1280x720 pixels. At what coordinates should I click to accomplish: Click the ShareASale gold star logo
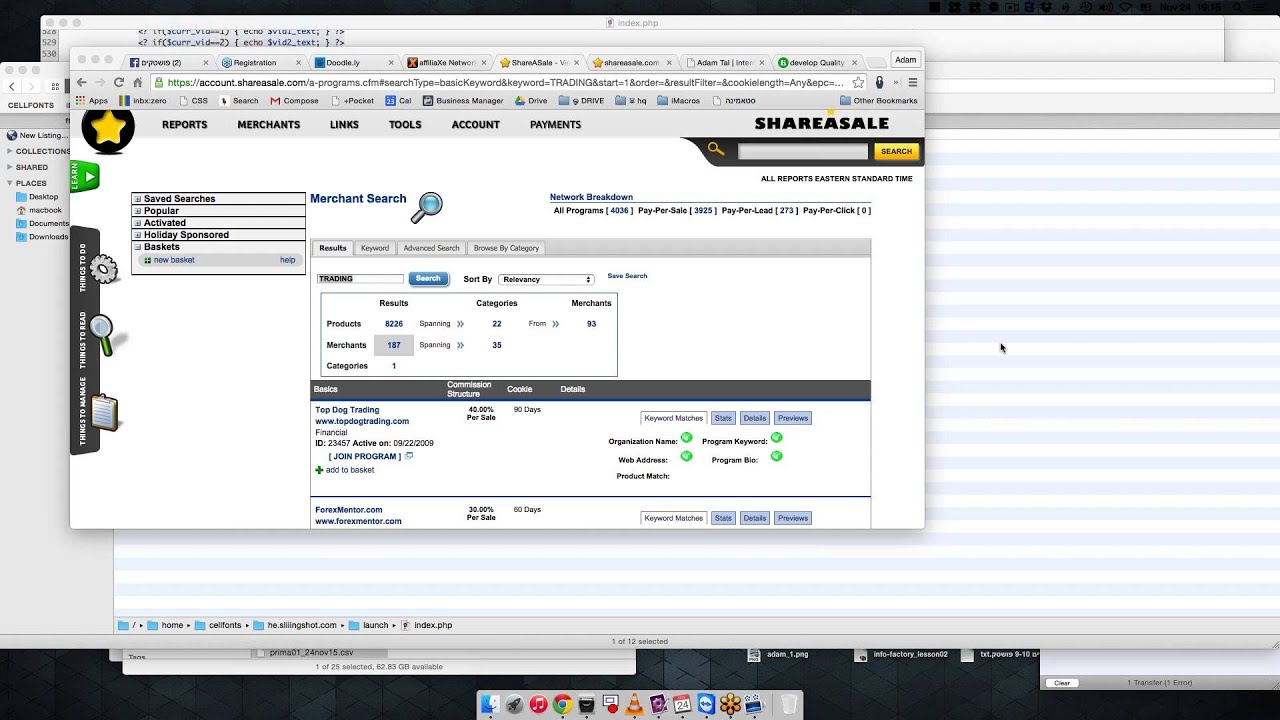point(108,130)
